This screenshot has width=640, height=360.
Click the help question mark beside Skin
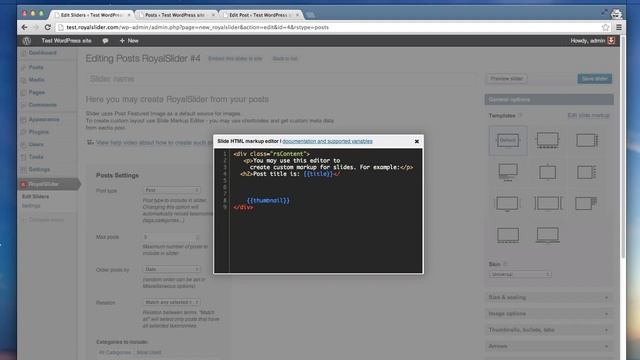coord(505,264)
